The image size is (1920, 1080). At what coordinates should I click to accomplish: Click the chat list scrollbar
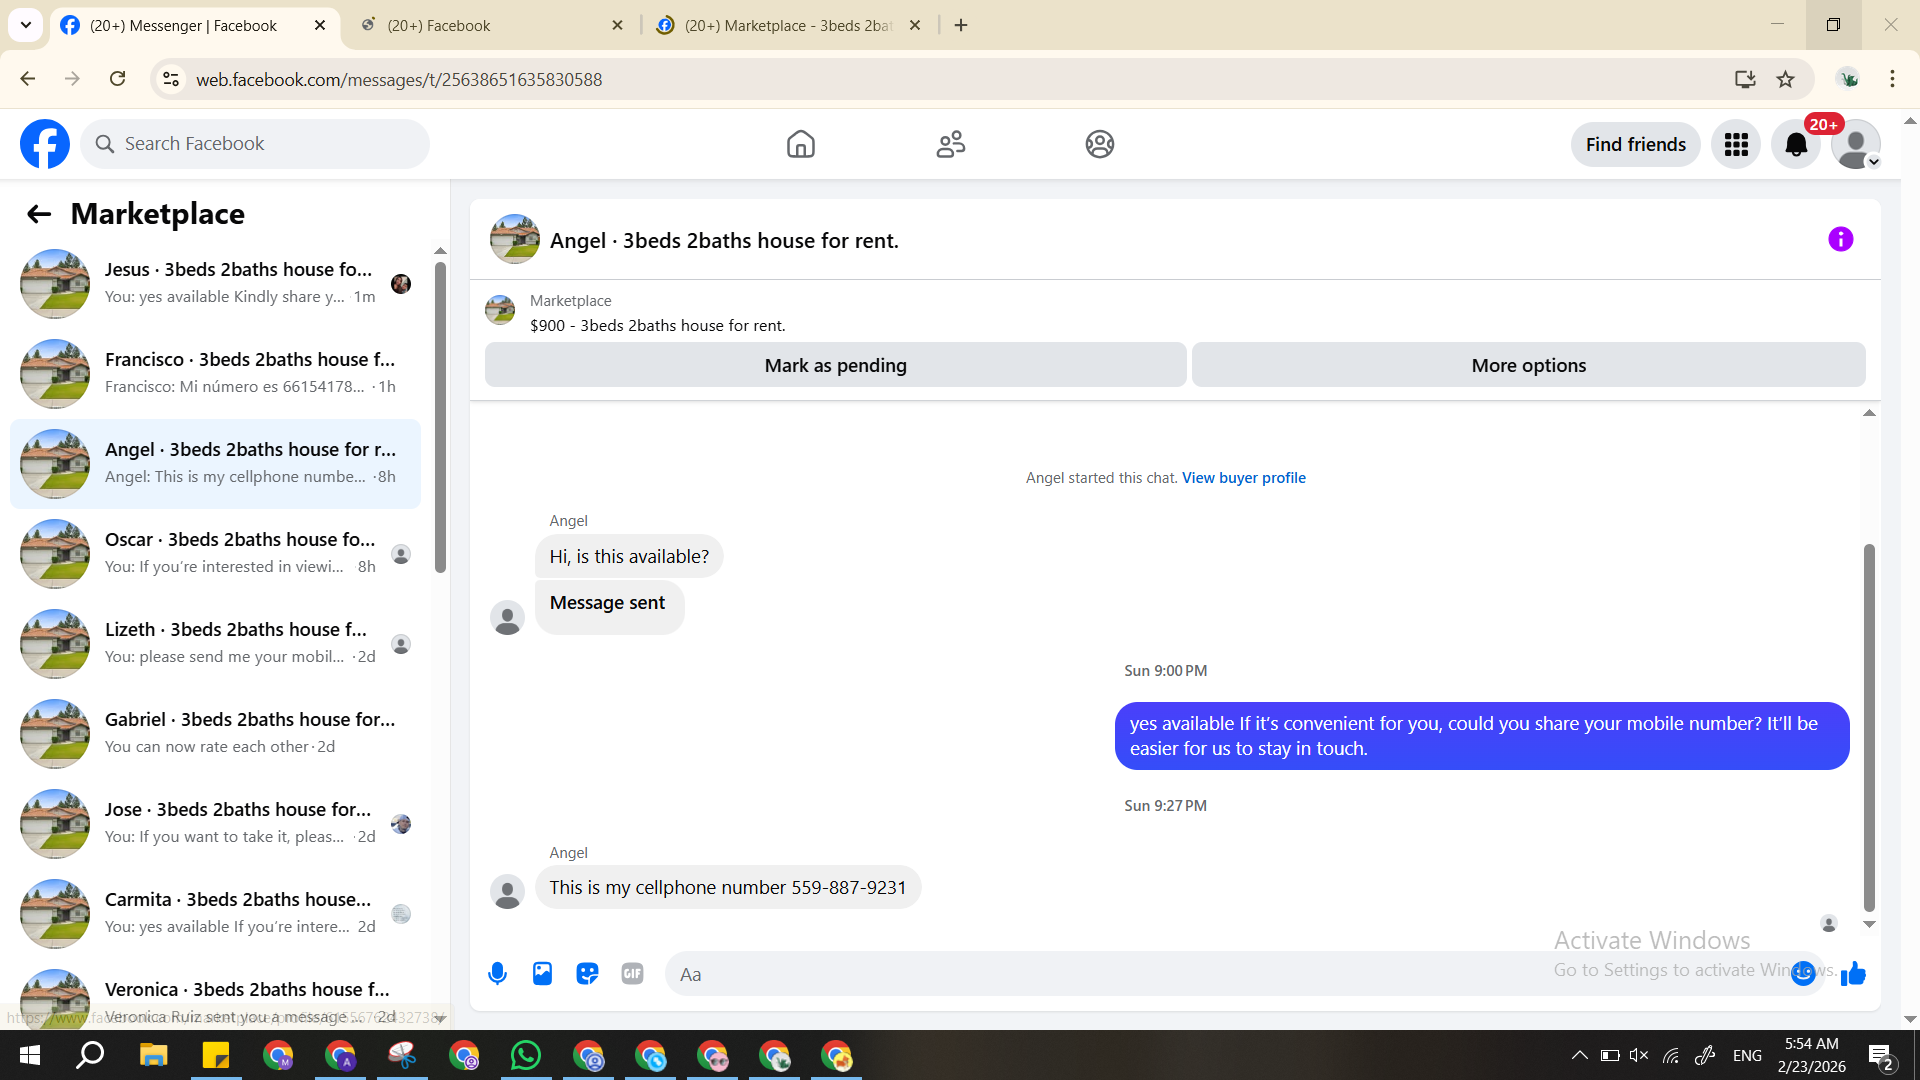(440, 418)
